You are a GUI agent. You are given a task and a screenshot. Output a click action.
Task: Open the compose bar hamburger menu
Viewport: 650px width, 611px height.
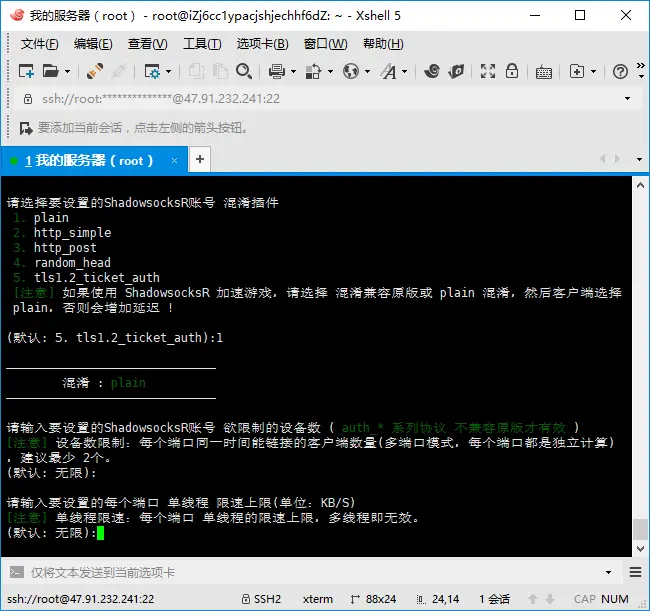tap(635, 572)
